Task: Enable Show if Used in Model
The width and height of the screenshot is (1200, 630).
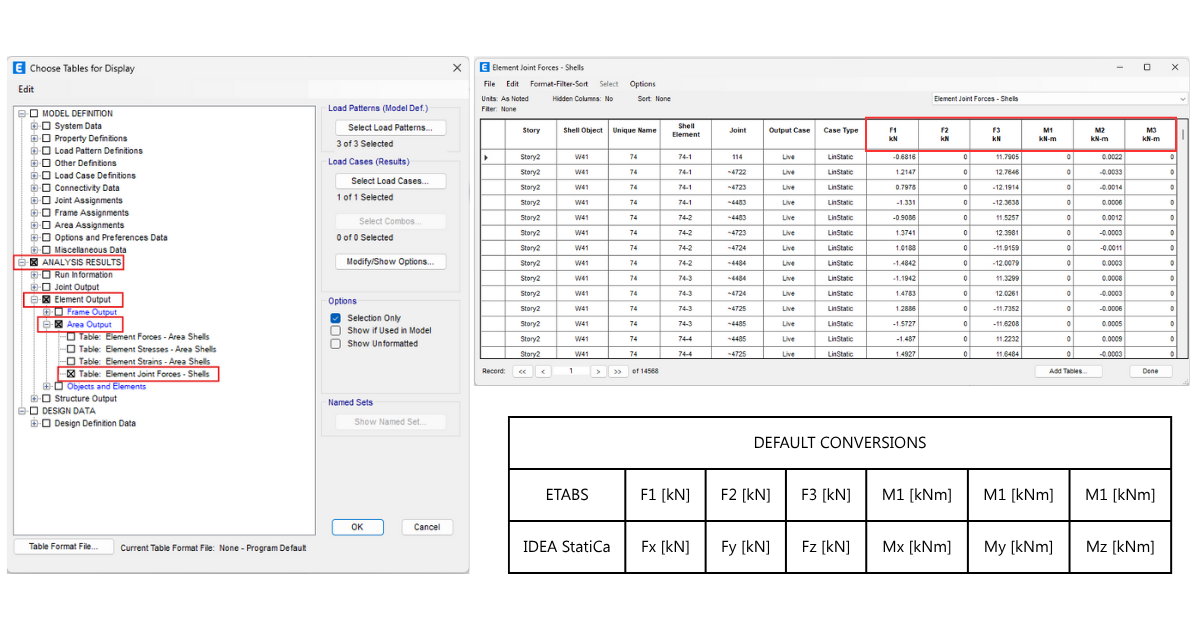Action: (336, 331)
